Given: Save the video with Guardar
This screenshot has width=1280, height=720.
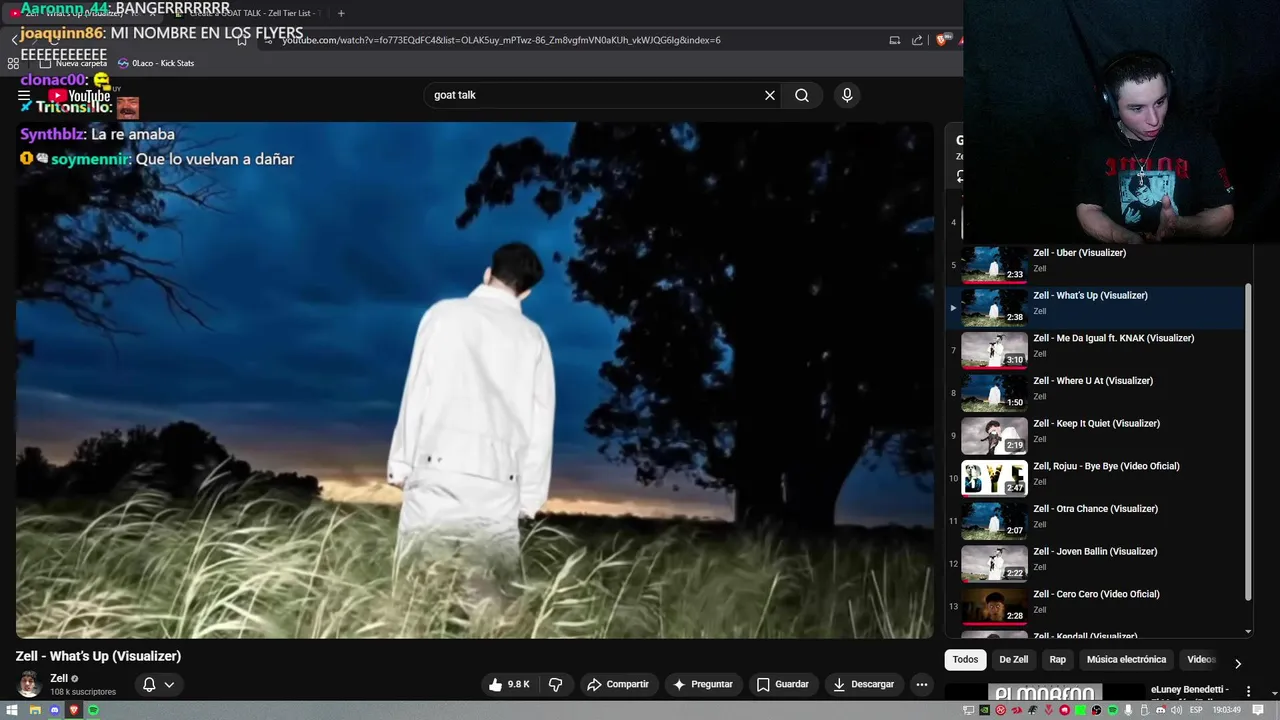Looking at the screenshot, I should pyautogui.click(x=782, y=684).
